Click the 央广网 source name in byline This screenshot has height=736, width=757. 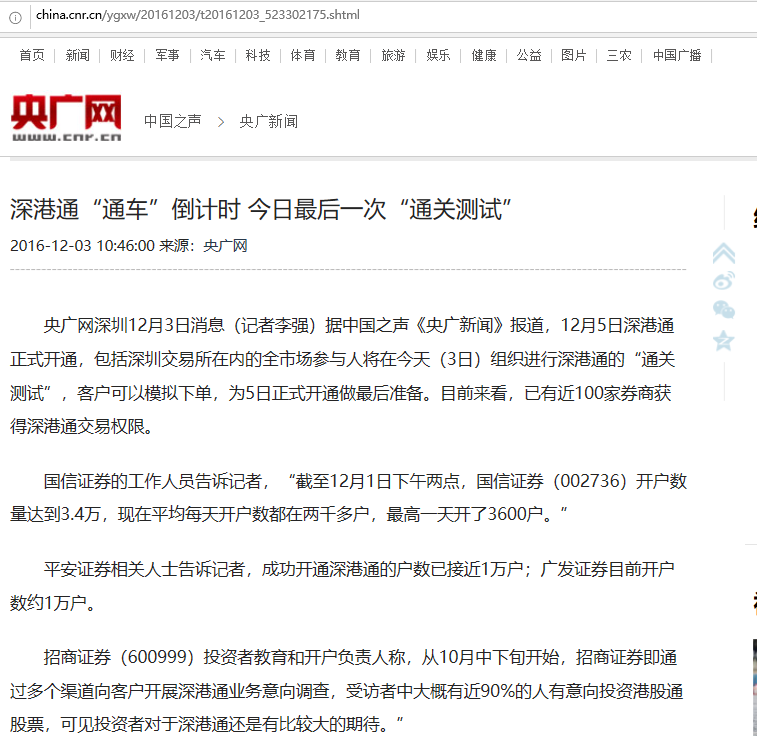(x=225, y=246)
